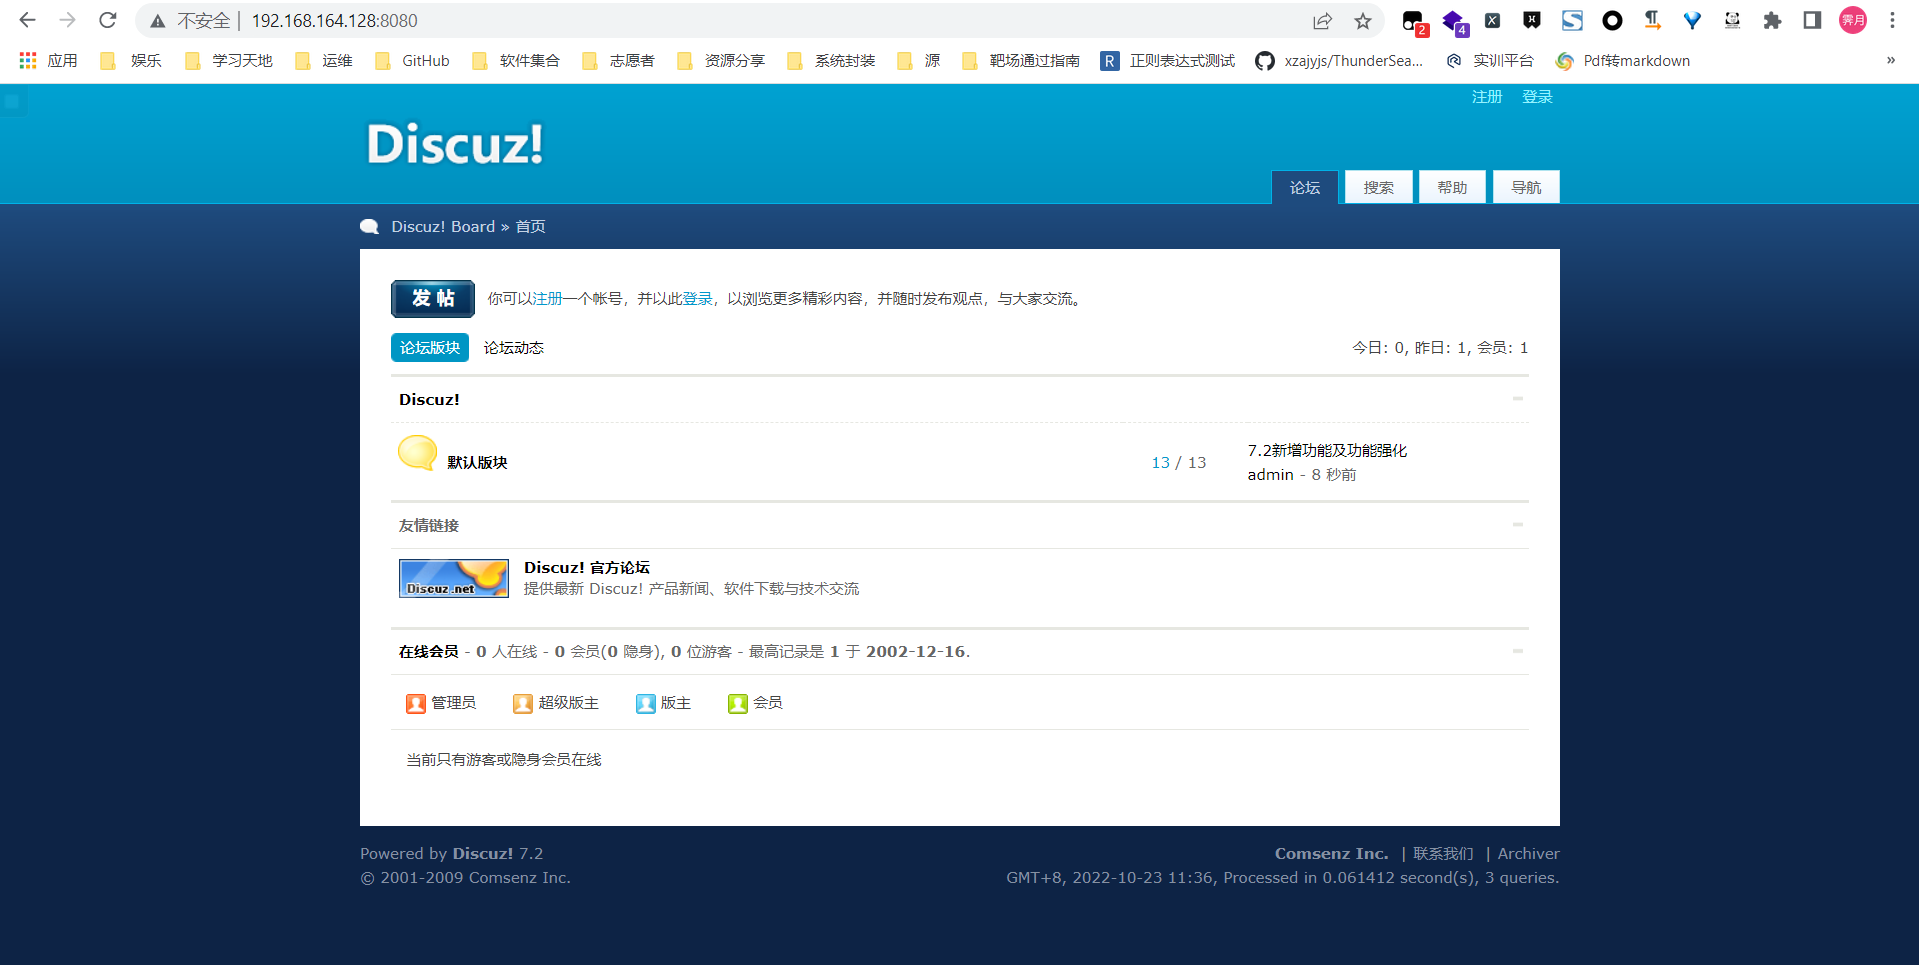Screen dimensions: 1919x965
Task: Open the 帮助 navigation tab
Action: tap(1452, 187)
